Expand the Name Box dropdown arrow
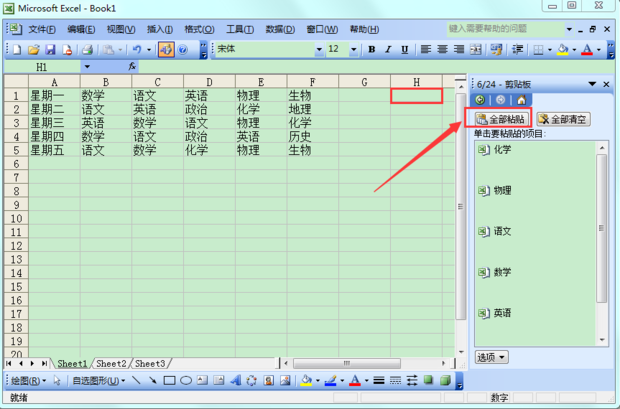This screenshot has height=409, width=620. 87,67
